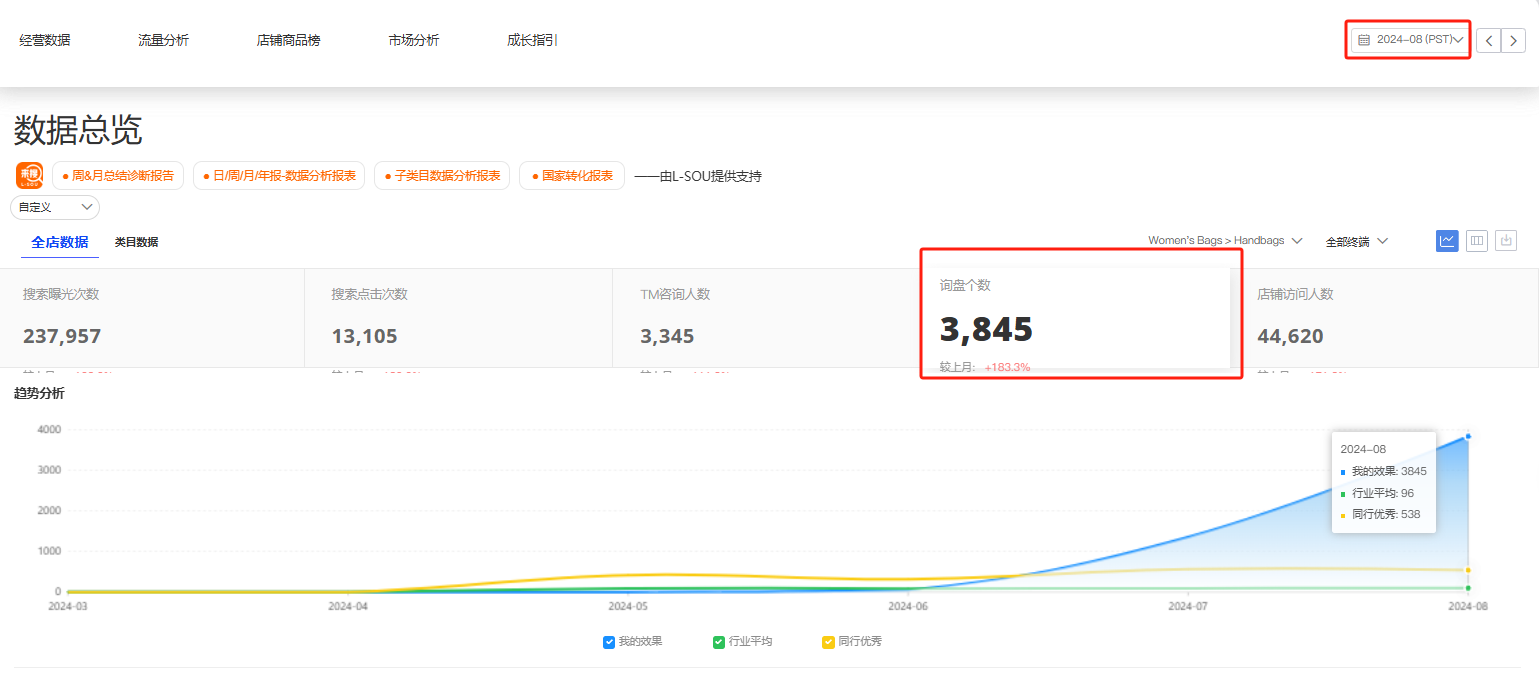Switch to table column view icon
This screenshot has height=674, width=1539.
click(1477, 241)
